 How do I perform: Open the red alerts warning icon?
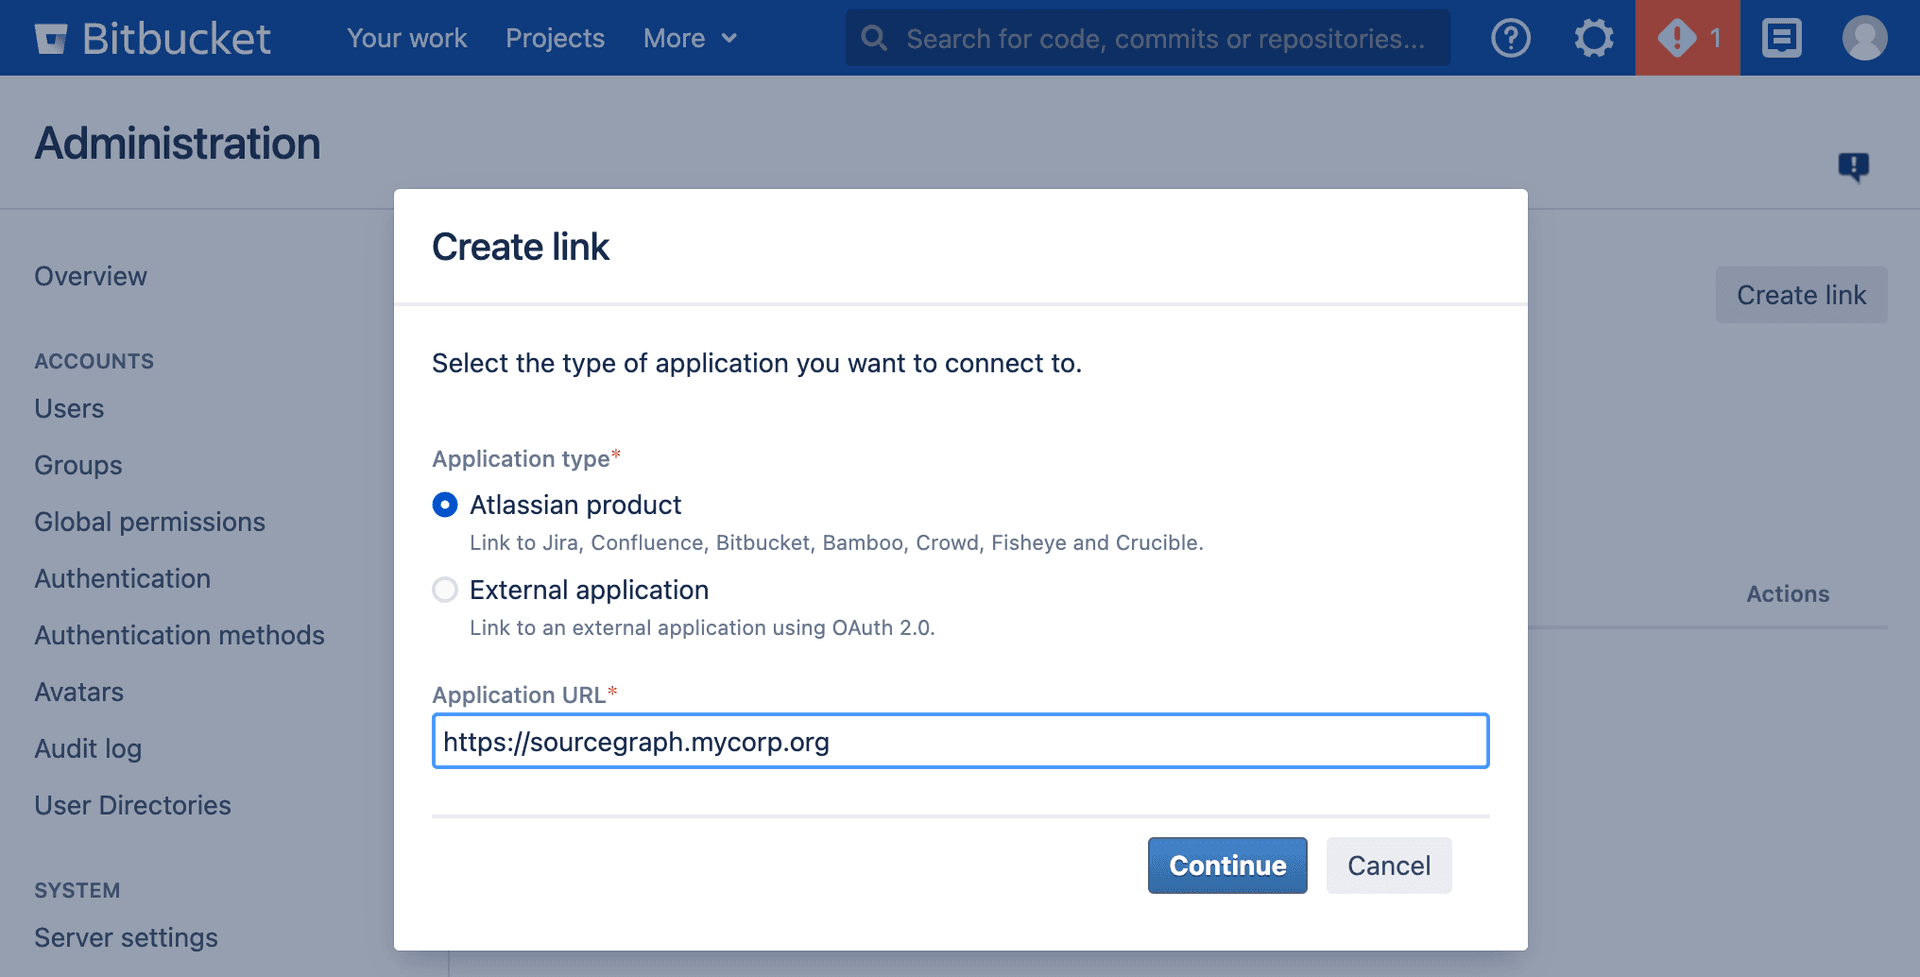point(1687,38)
